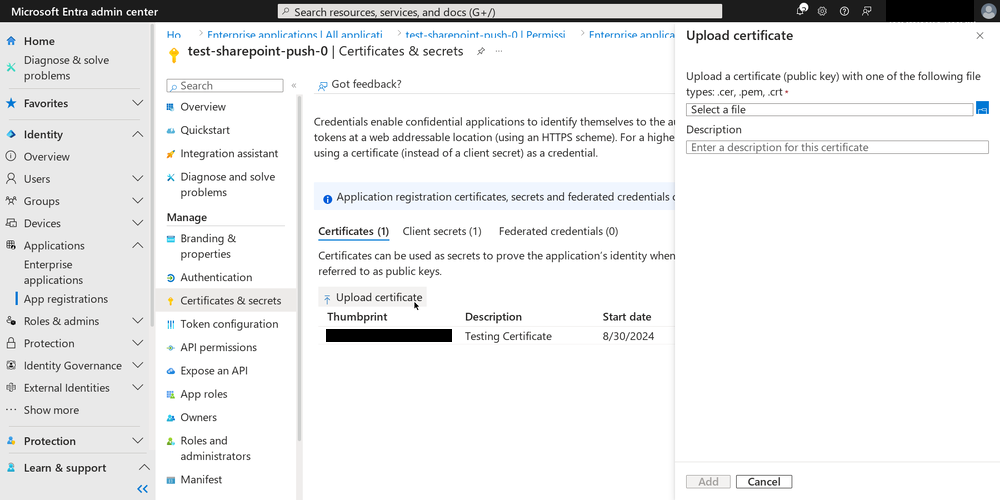Browse for certificate file folder icon
This screenshot has height=500, width=1000.
982,108
